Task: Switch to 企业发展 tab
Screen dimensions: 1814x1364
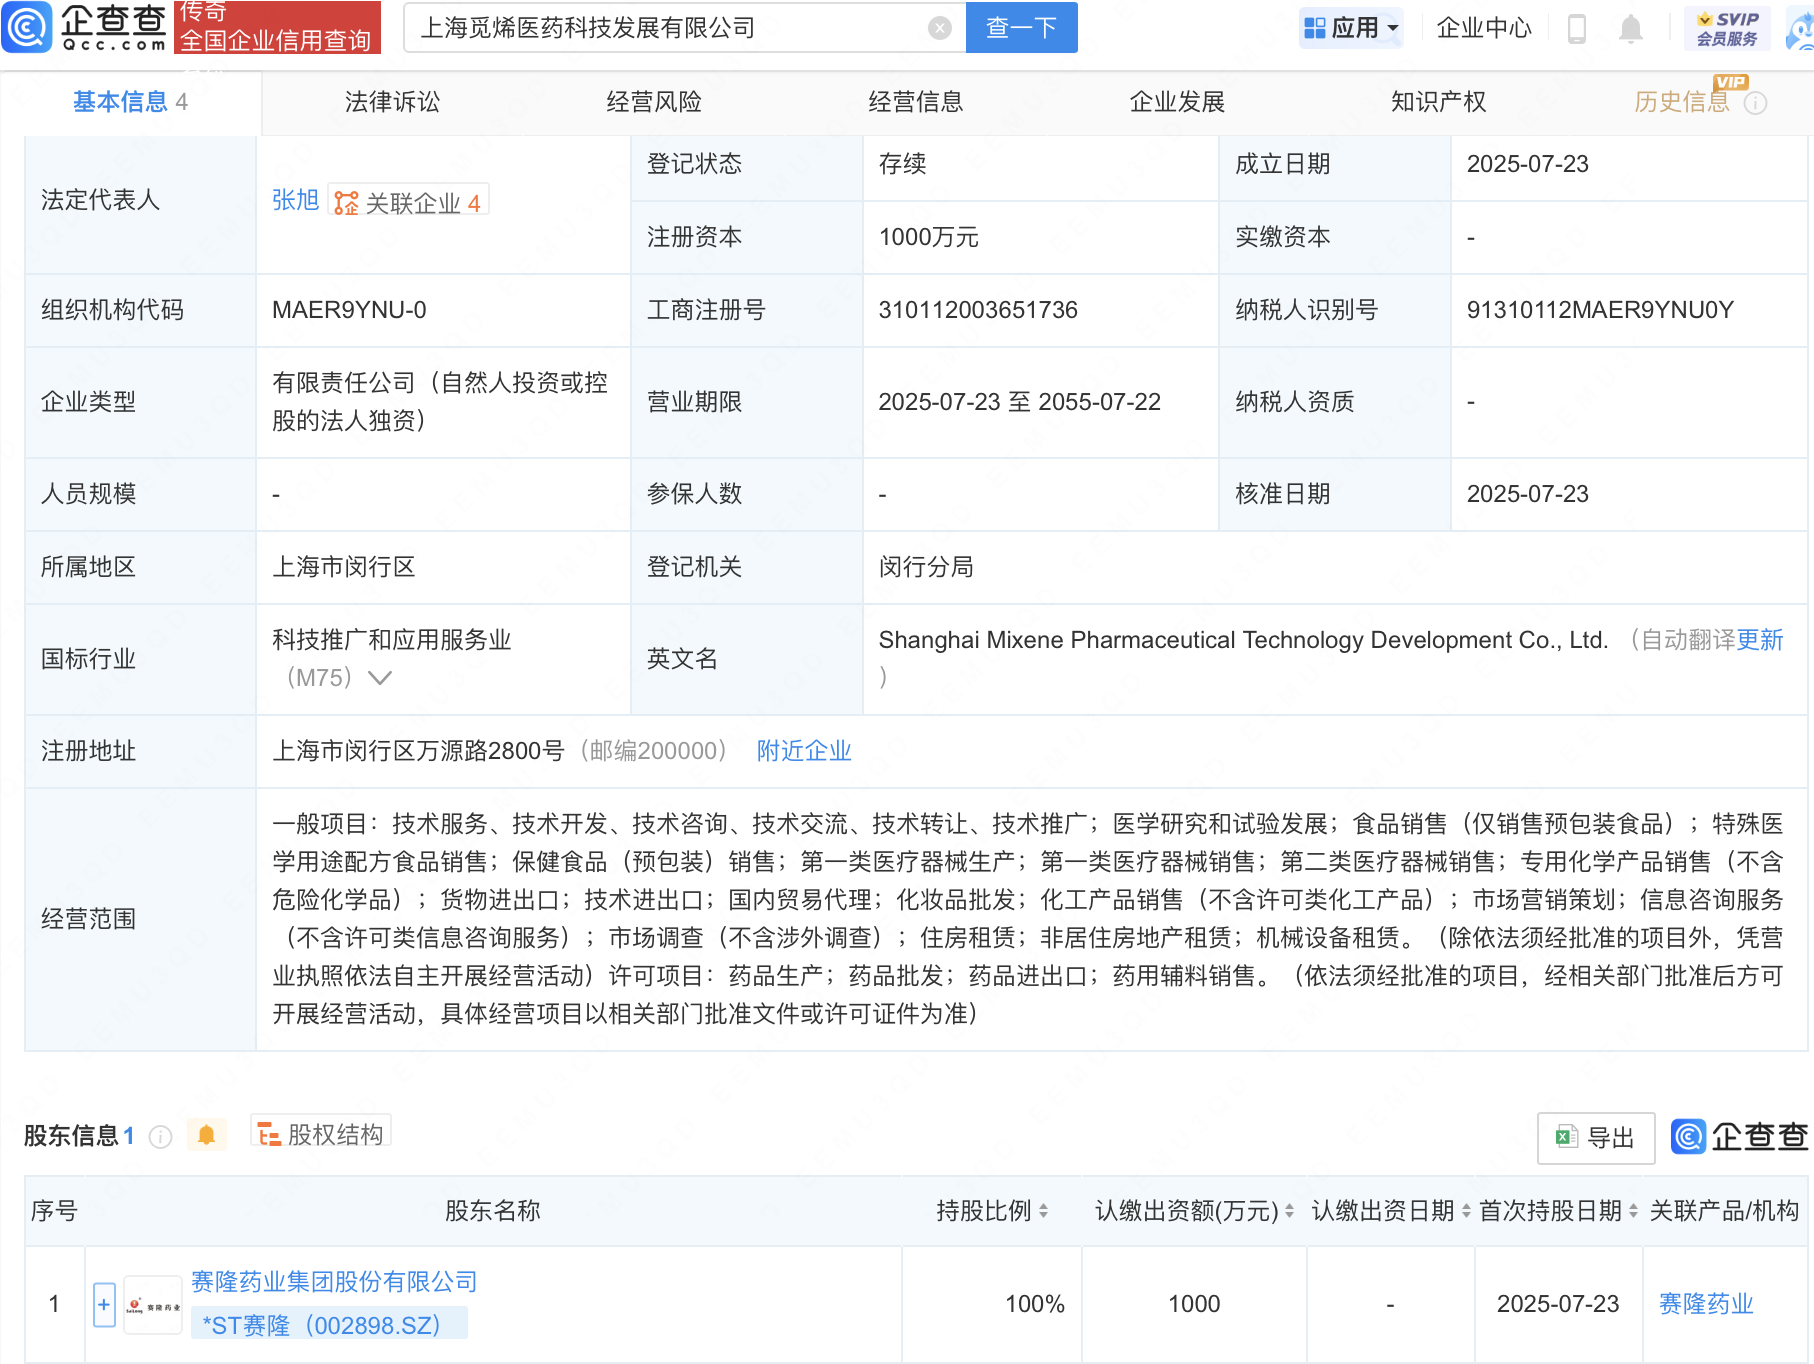Action: (1177, 102)
